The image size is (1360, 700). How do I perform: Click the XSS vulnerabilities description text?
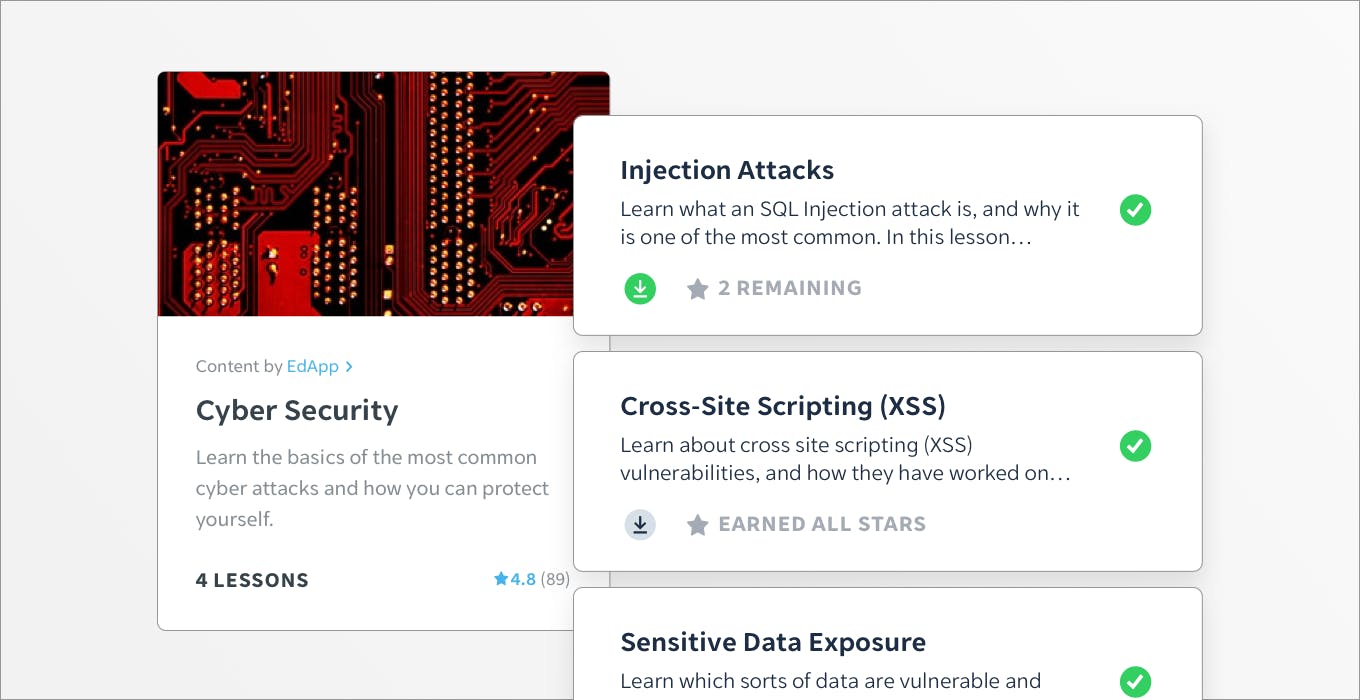tap(846, 460)
